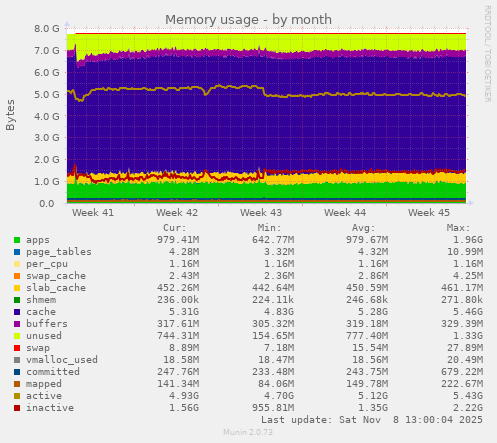
Task: Click the 'Week 41' x-axis label
Action: click(x=93, y=213)
